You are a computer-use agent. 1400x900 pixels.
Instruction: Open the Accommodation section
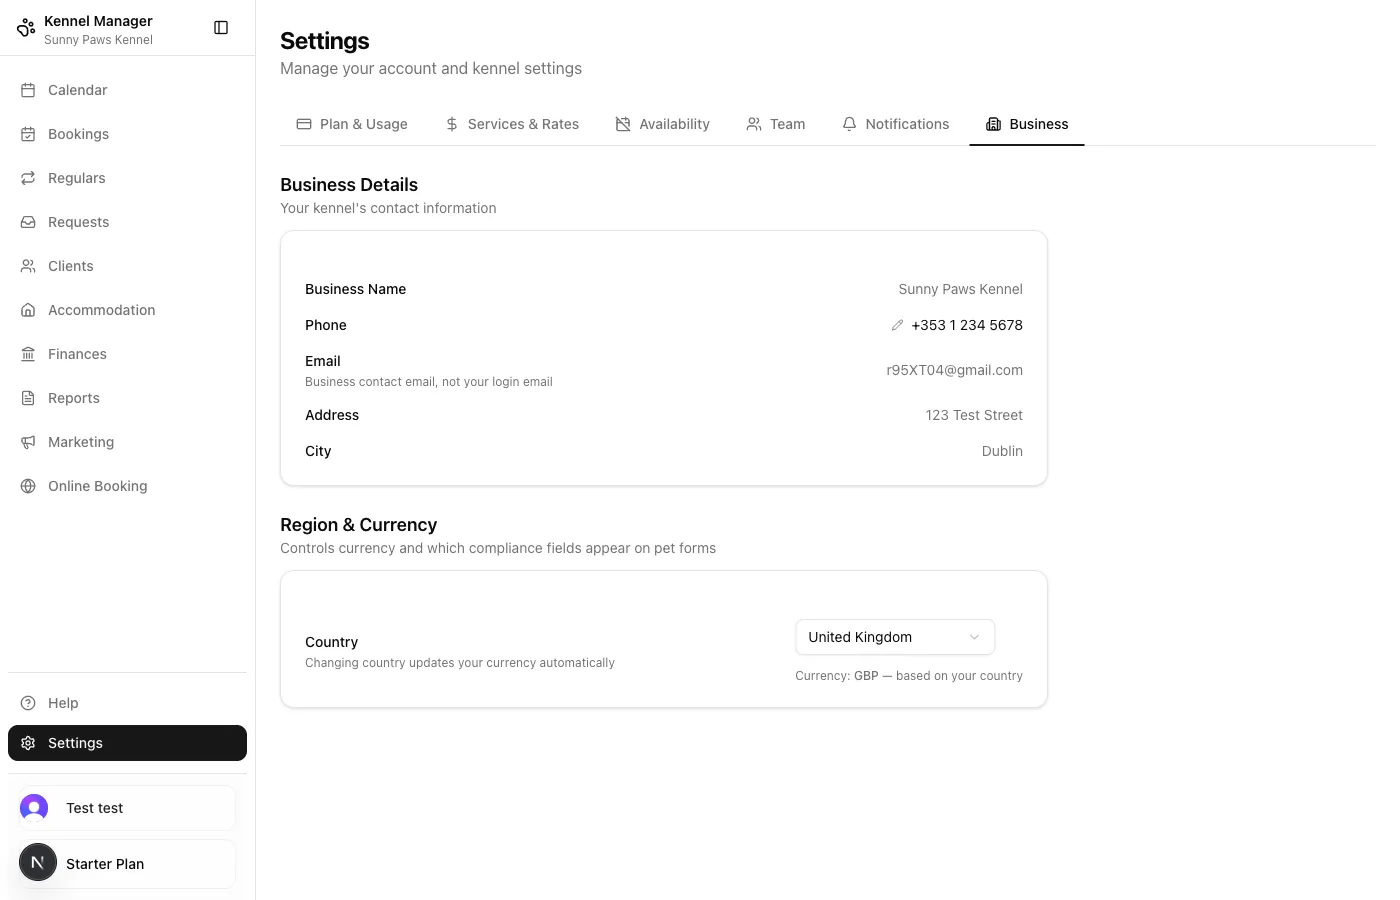[101, 309]
